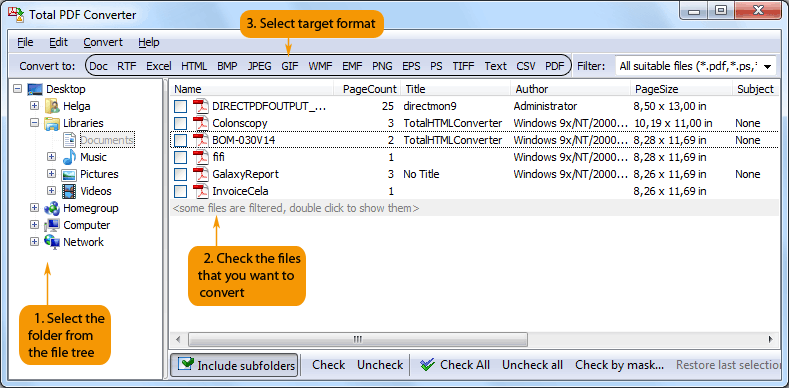Check the InvoiceCela file checkbox

pos(181,192)
